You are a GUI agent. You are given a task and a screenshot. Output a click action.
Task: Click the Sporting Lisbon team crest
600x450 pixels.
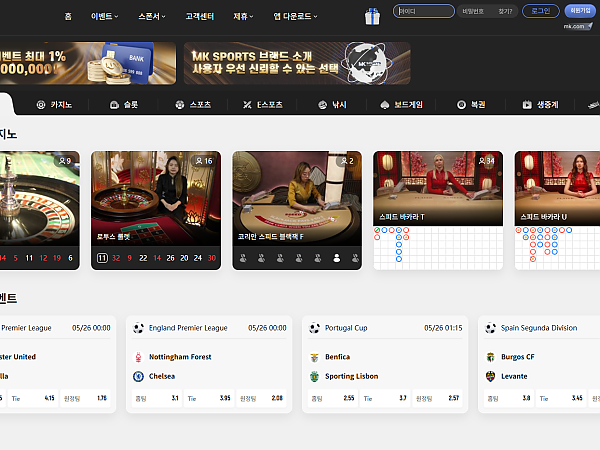point(314,376)
